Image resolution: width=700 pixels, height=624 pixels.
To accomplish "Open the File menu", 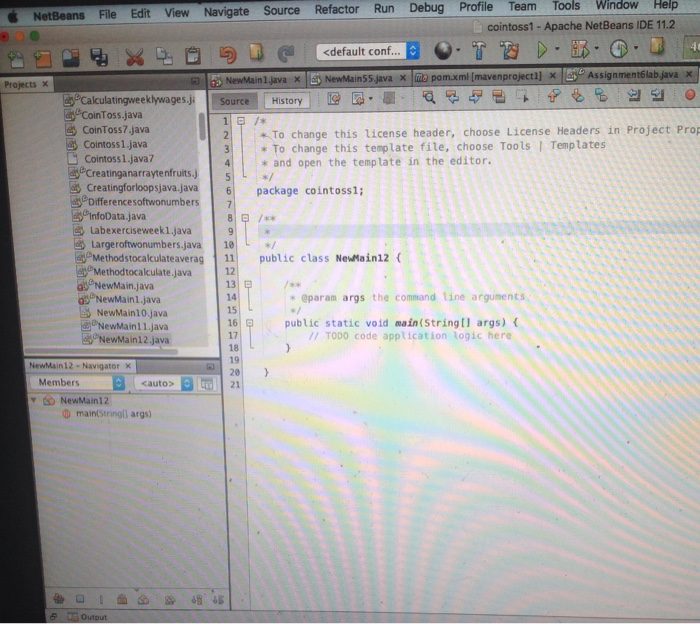I will pos(107,15).
